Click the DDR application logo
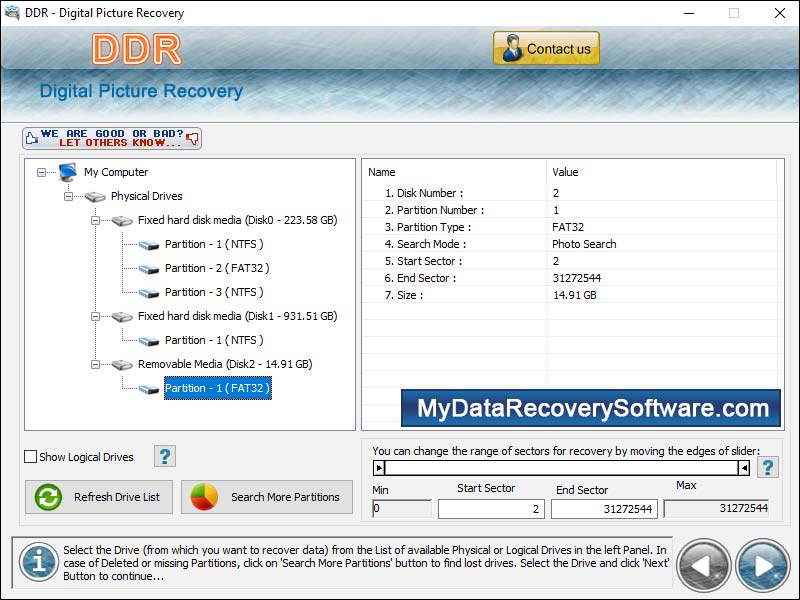 pyautogui.click(x=136, y=49)
